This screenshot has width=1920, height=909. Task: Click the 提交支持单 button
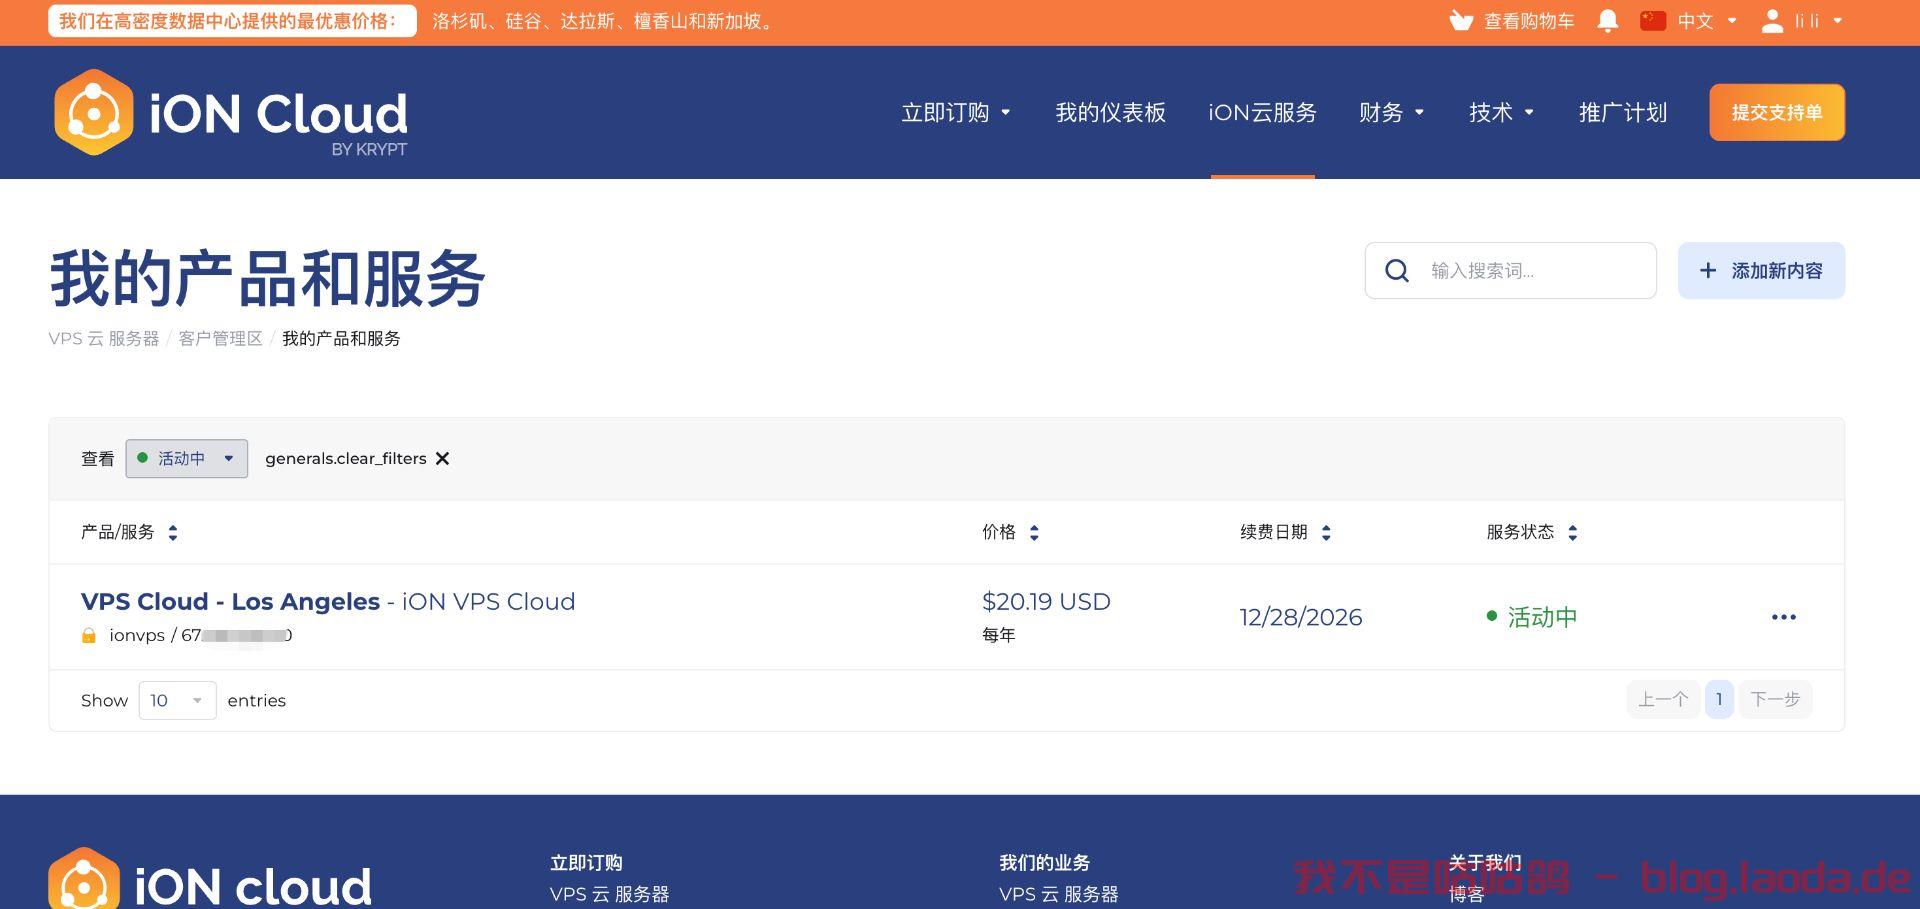(1777, 112)
